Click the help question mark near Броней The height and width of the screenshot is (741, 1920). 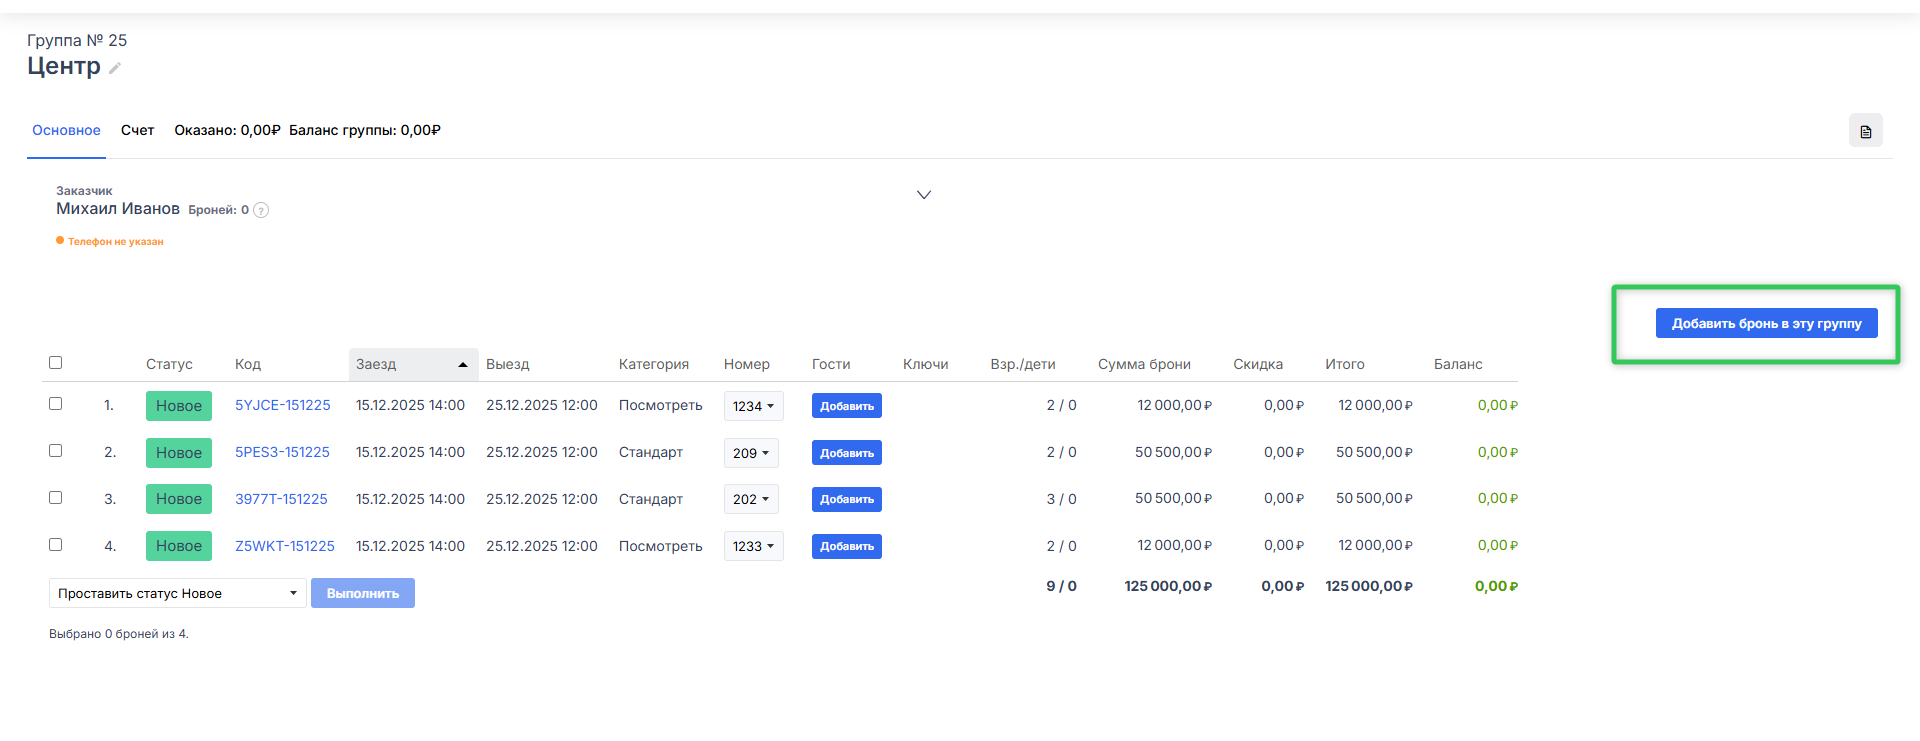[x=261, y=210]
